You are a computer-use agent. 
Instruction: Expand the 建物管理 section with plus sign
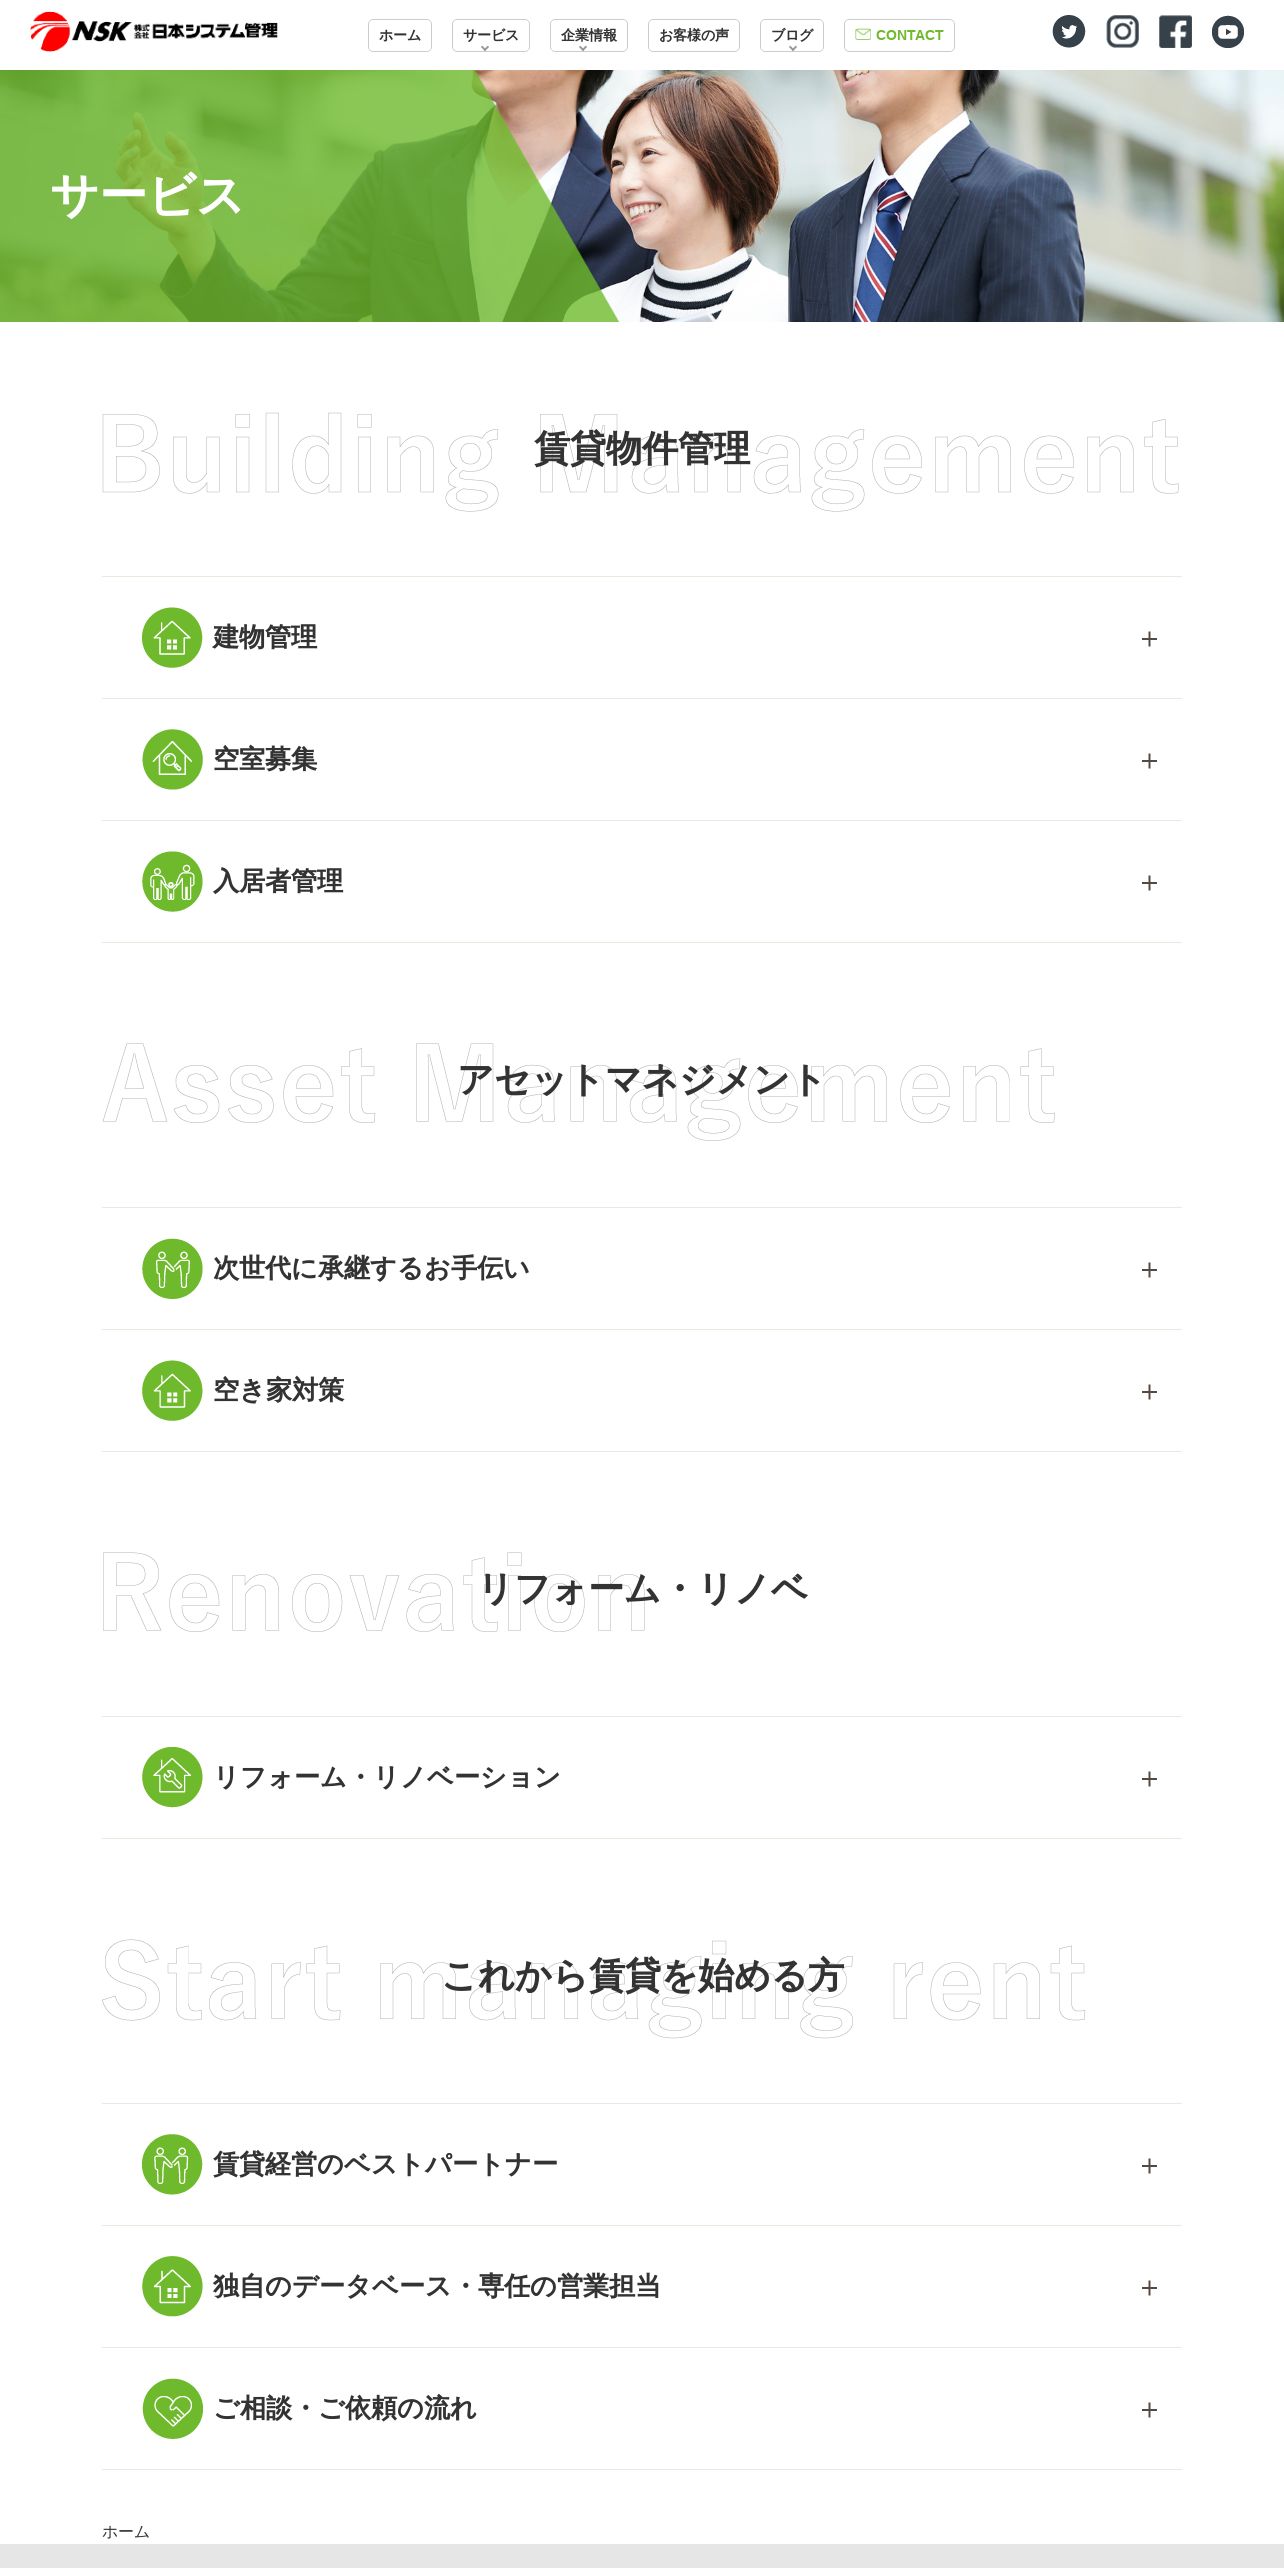tap(1150, 639)
